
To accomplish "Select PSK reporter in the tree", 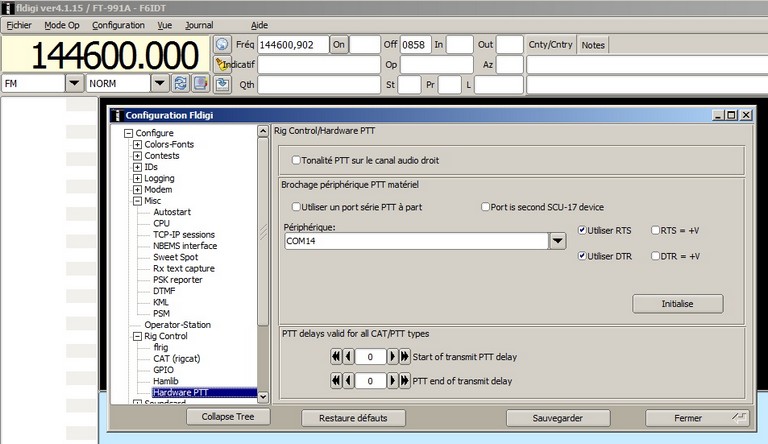I will coord(178,280).
